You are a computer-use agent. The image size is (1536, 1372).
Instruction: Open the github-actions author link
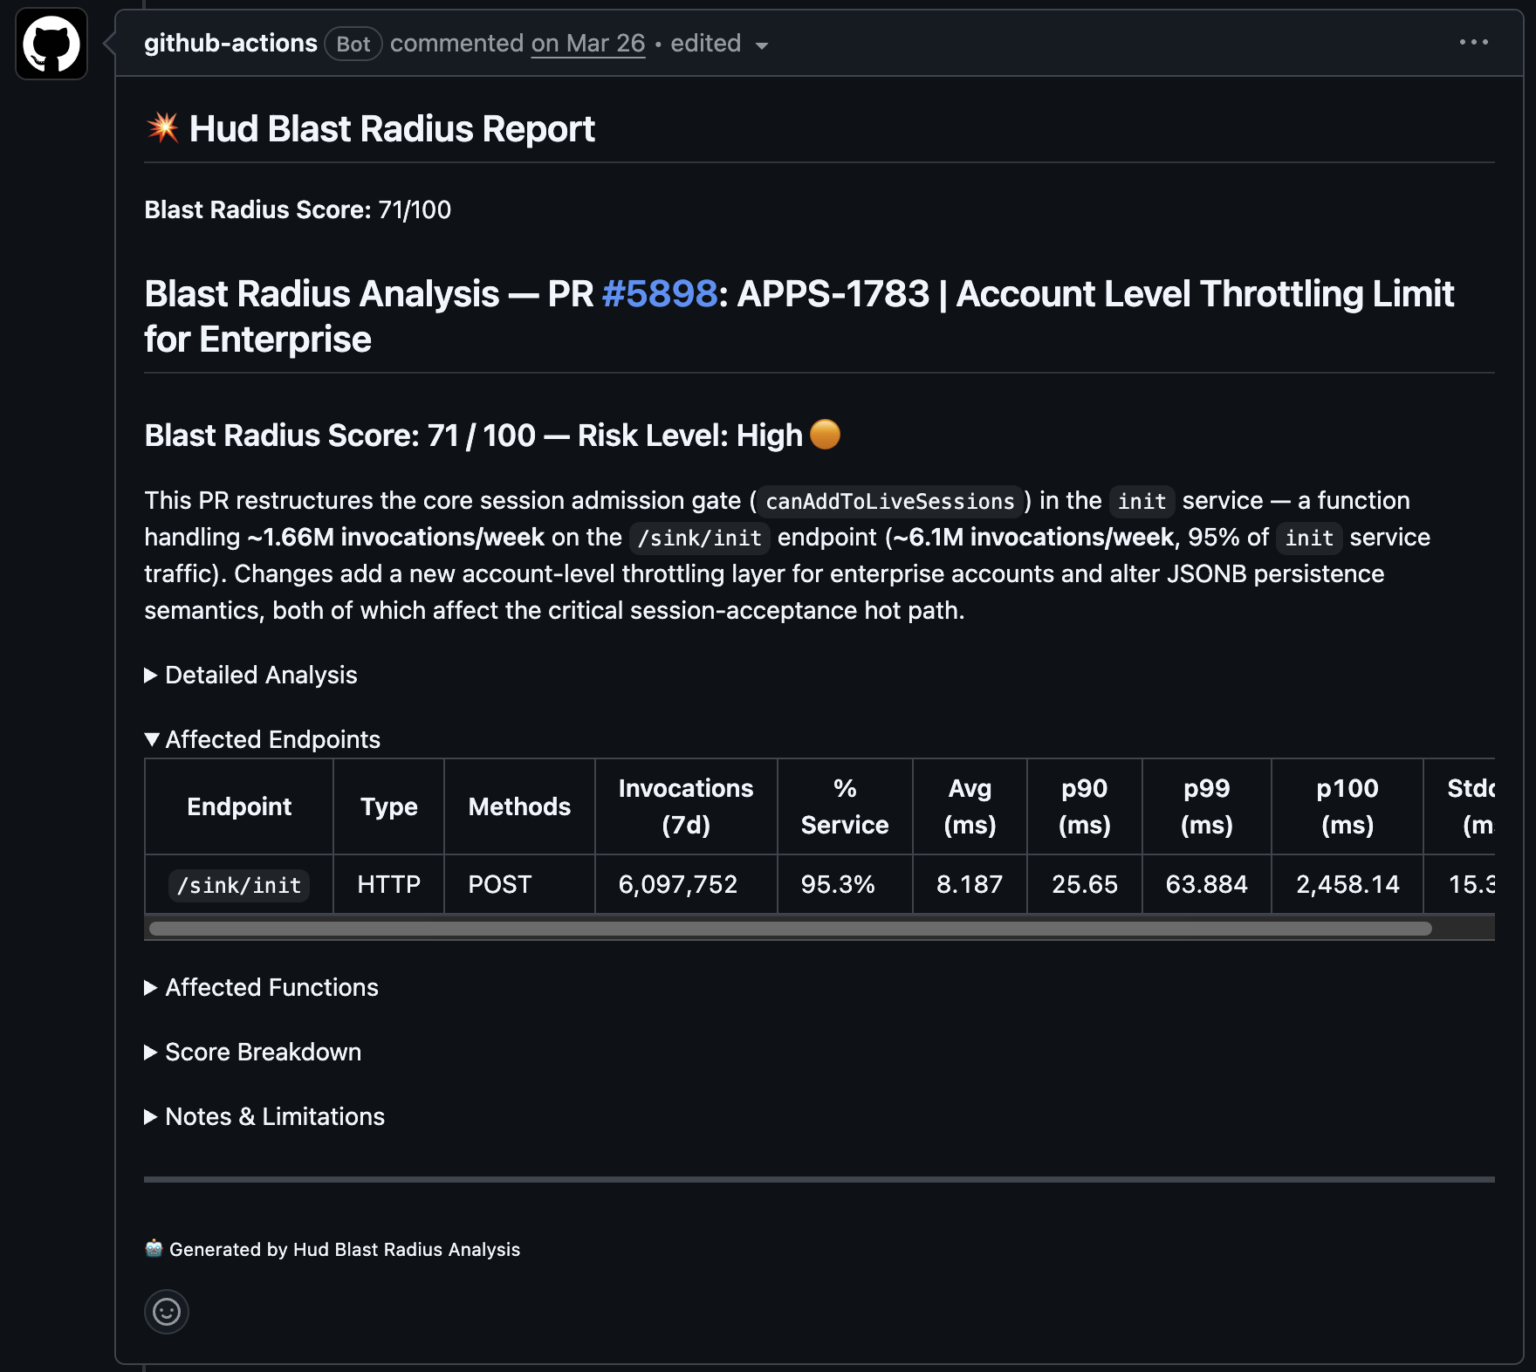click(x=230, y=43)
